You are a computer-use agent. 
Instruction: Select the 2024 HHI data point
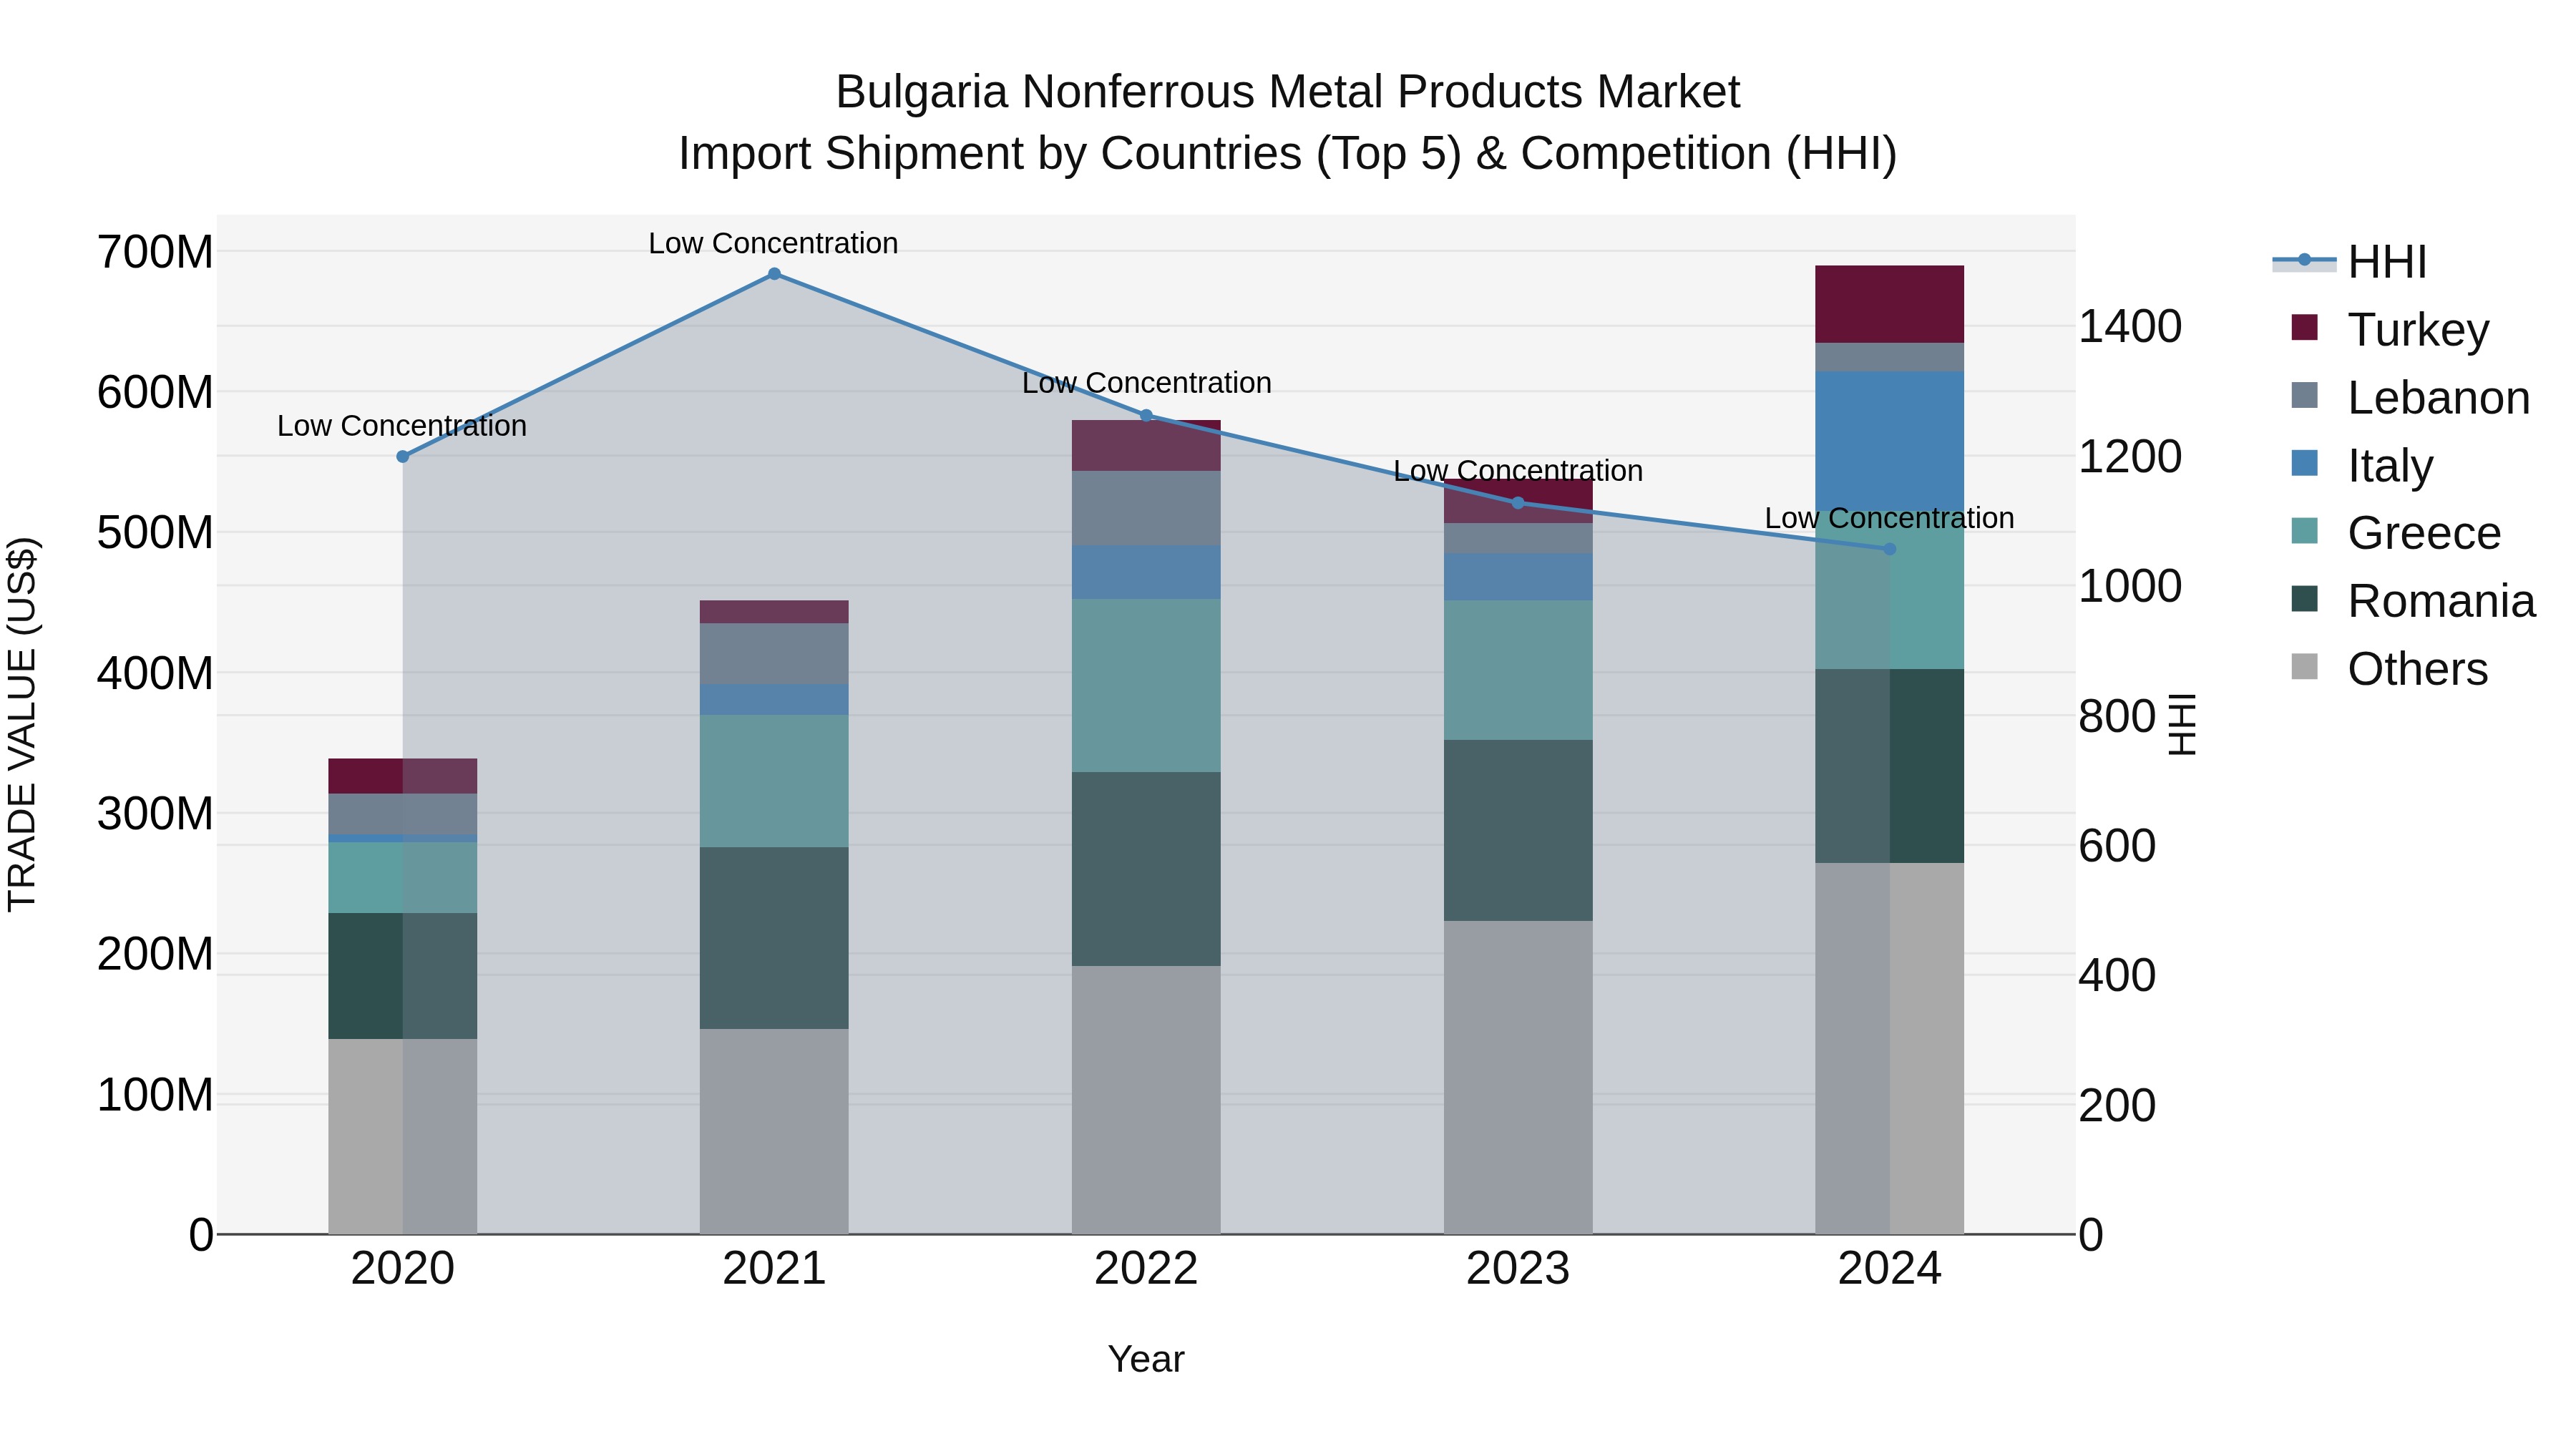(1889, 549)
